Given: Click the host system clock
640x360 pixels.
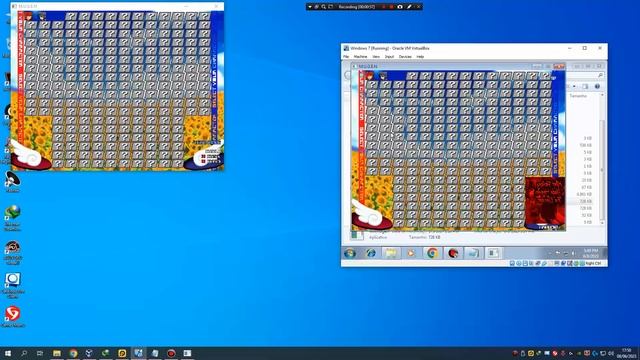Looking at the screenshot, I should [x=627, y=353].
